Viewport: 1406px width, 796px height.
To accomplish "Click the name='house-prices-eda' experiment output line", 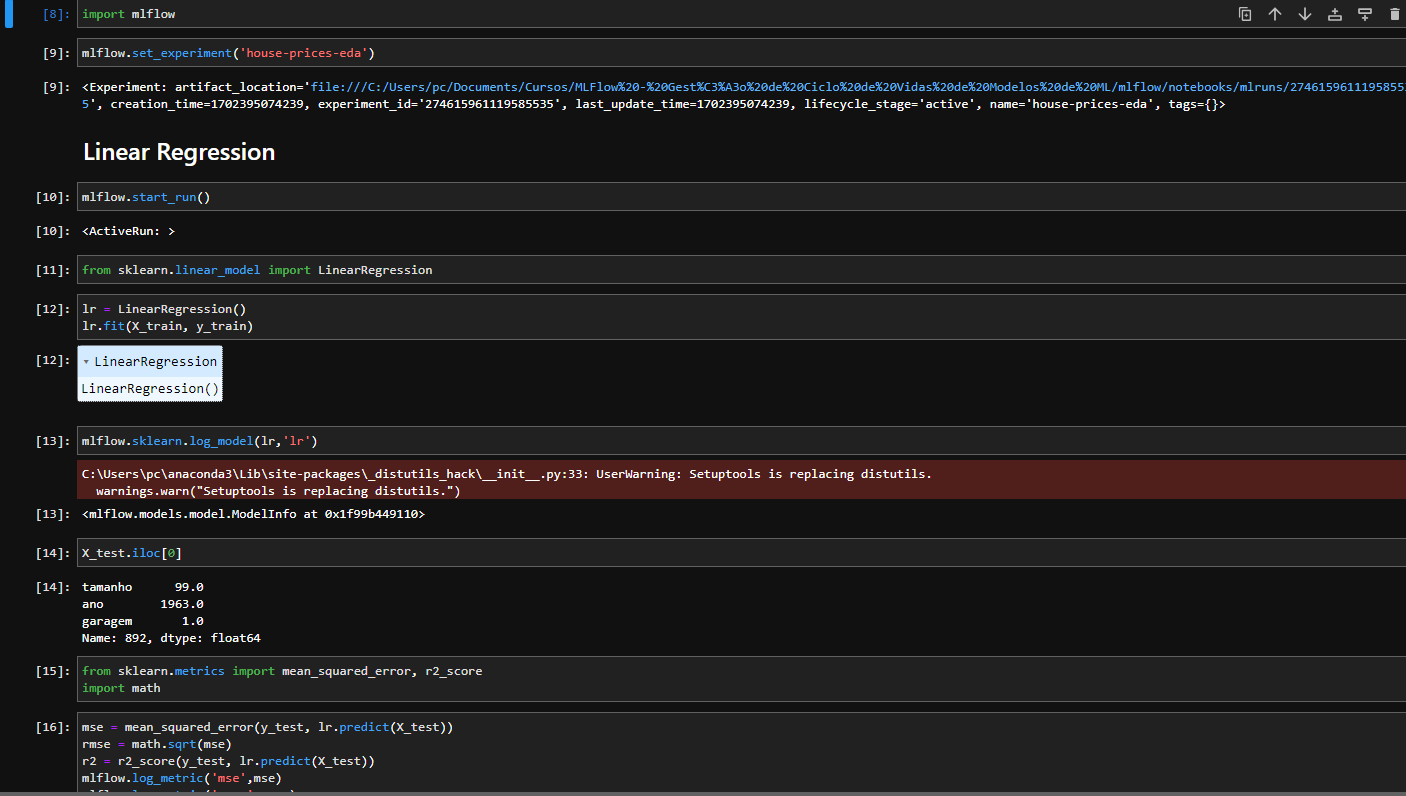I will [x=654, y=104].
